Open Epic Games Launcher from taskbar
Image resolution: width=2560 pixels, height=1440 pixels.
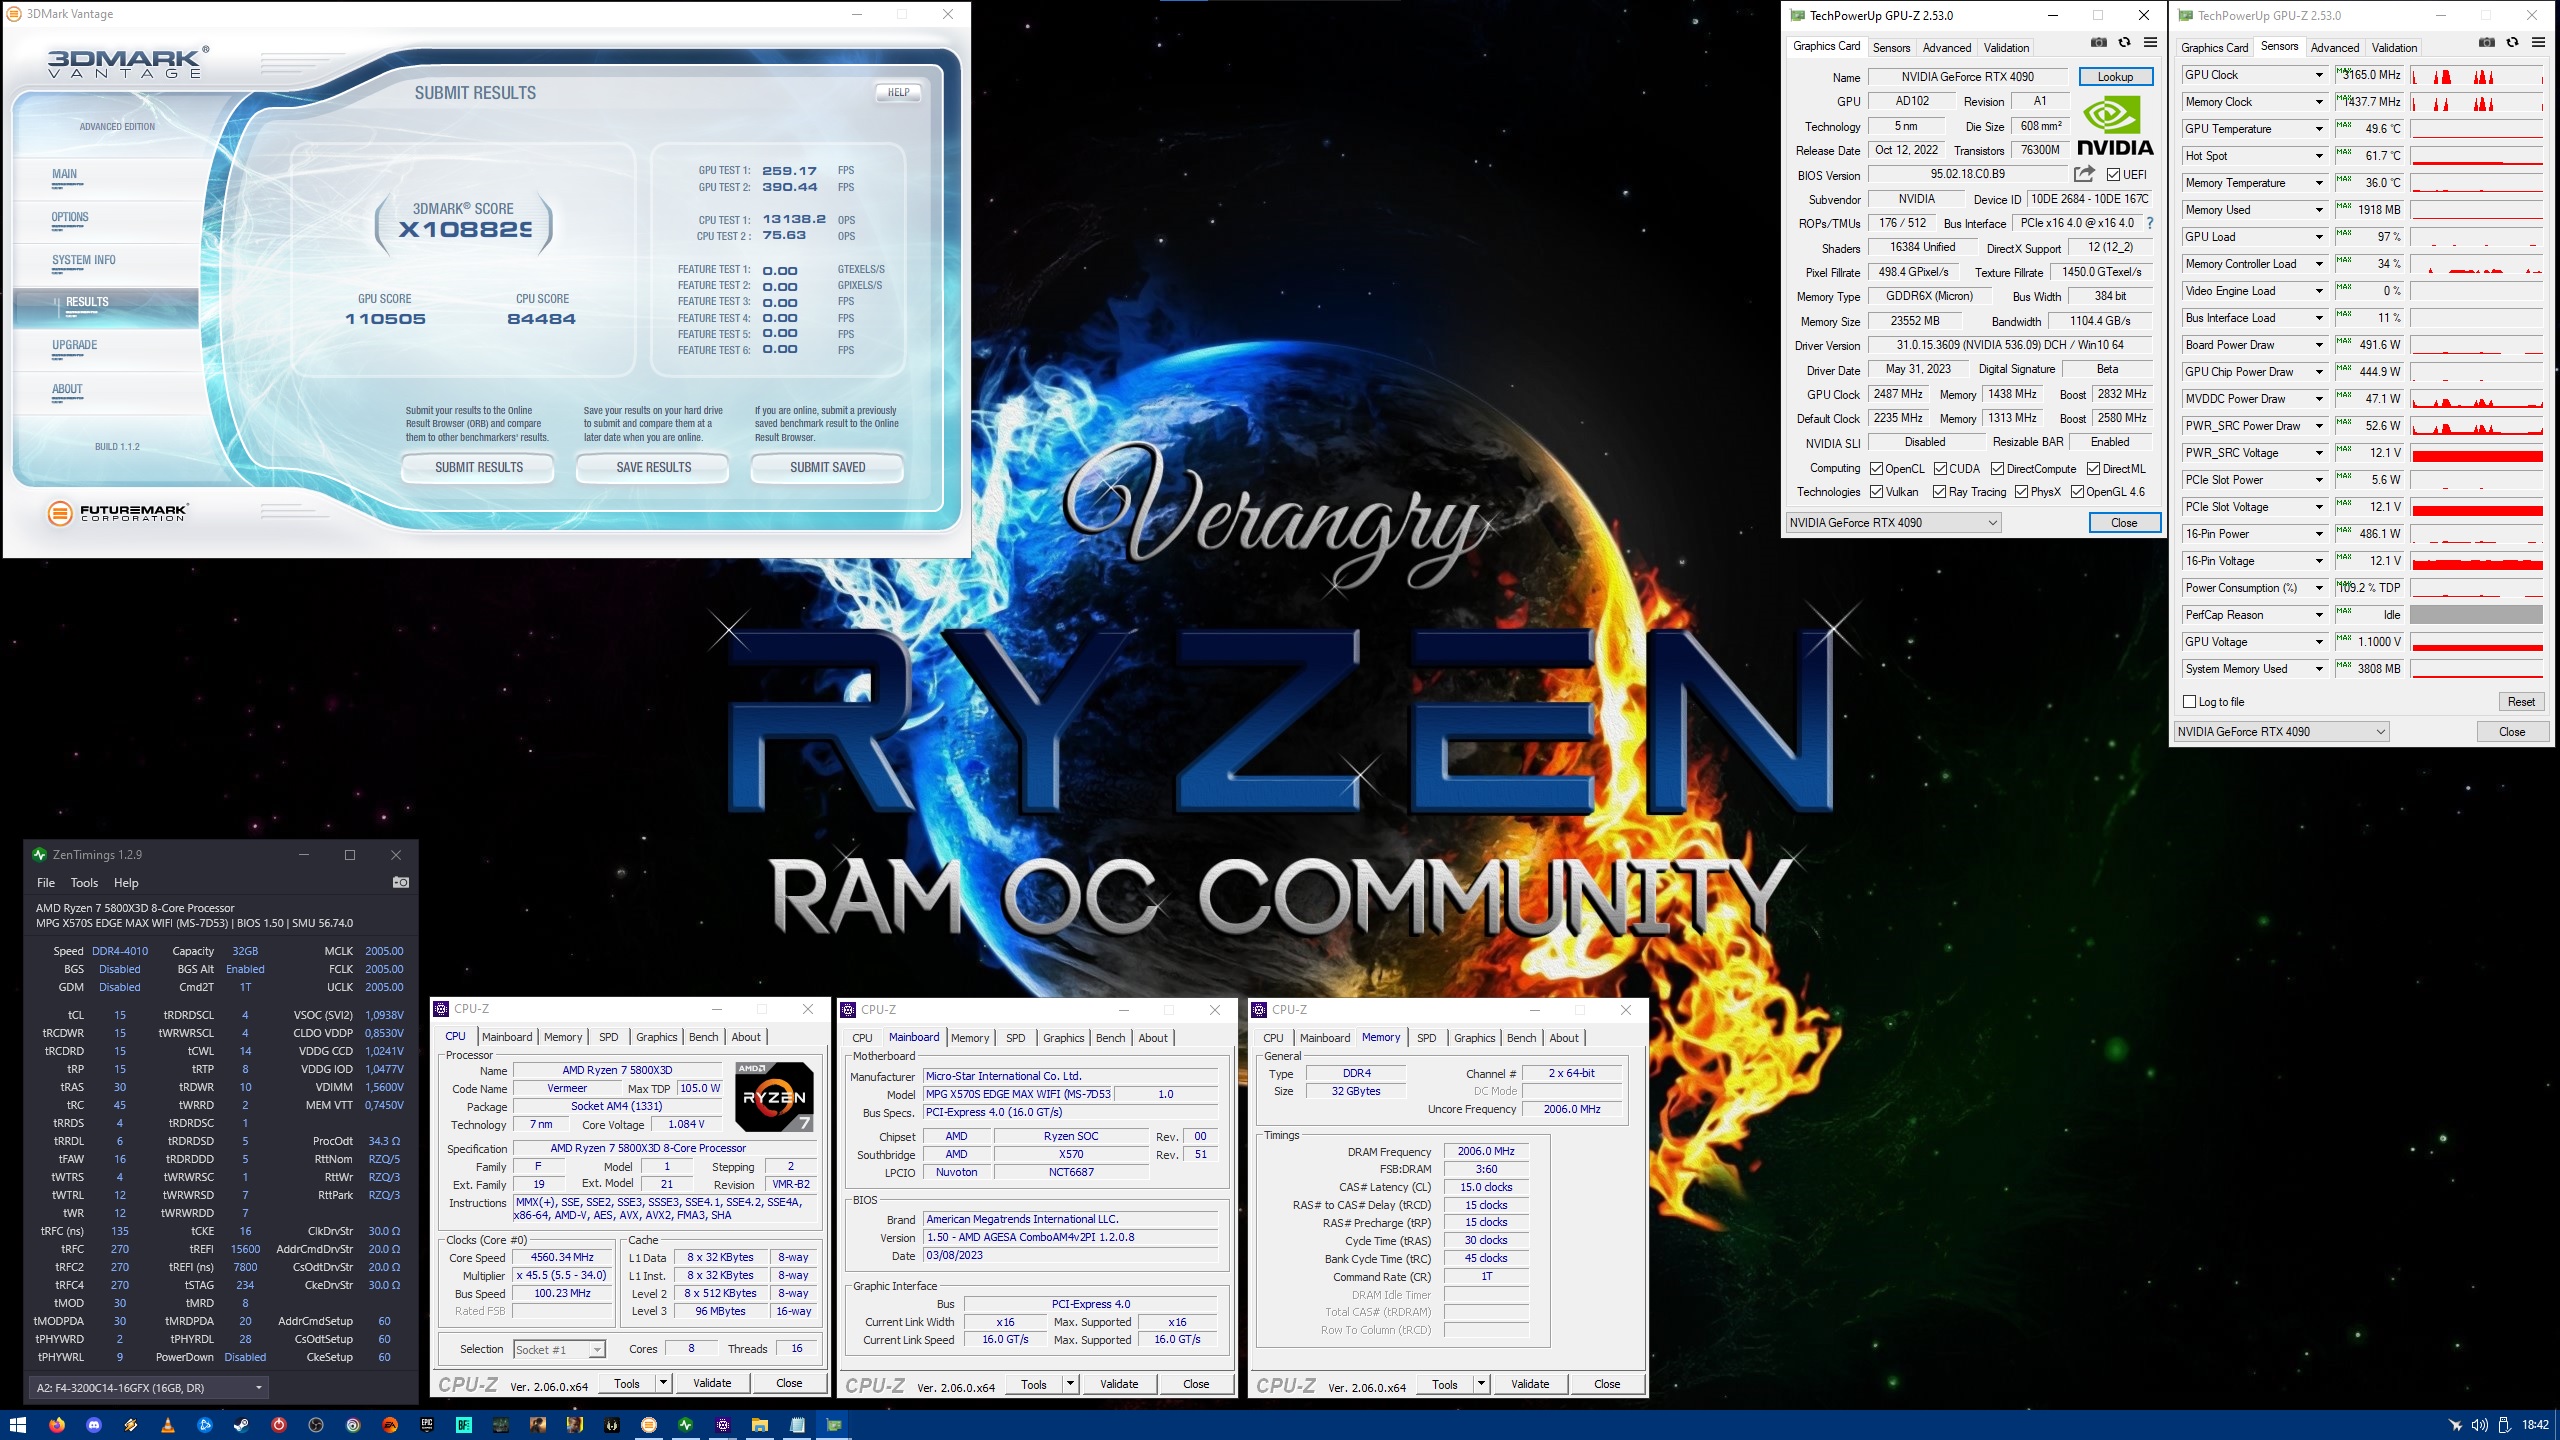[x=427, y=1425]
